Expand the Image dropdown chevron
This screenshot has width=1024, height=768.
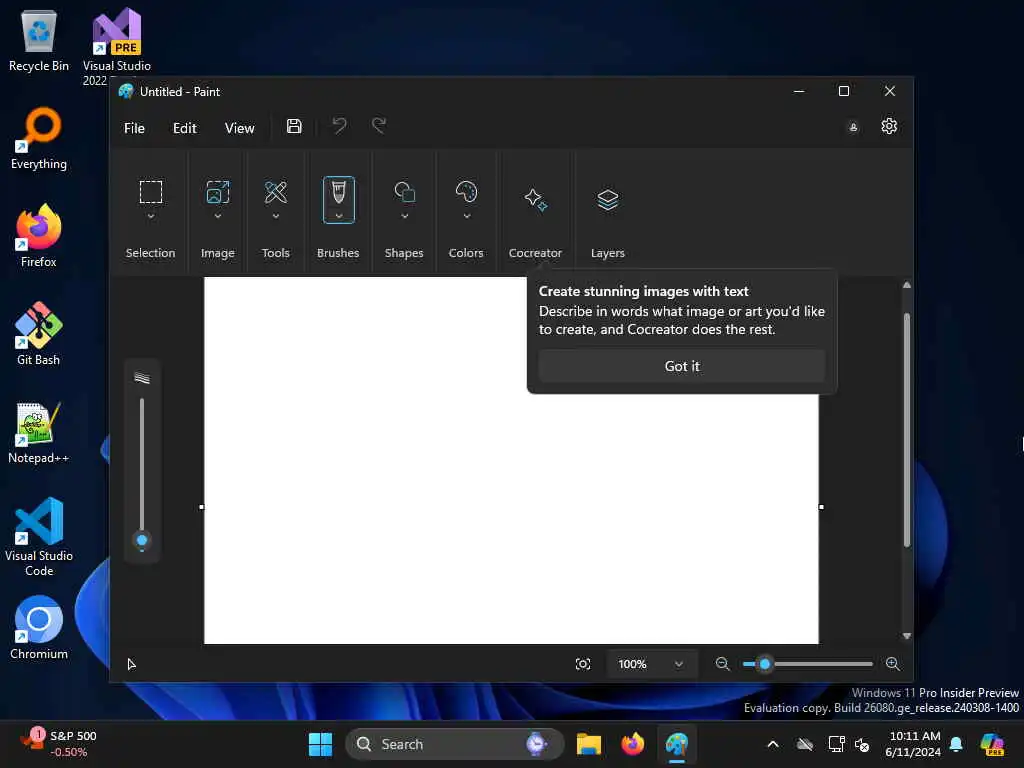point(217,216)
